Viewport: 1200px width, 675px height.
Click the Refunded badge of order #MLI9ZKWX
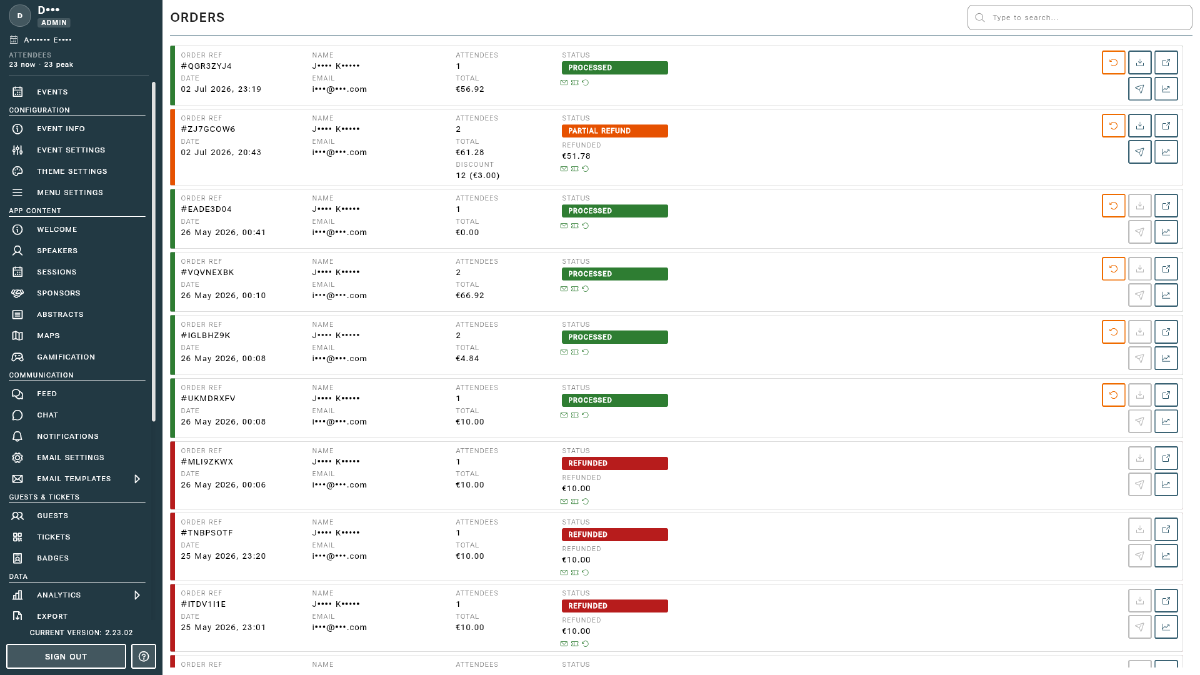pos(615,463)
